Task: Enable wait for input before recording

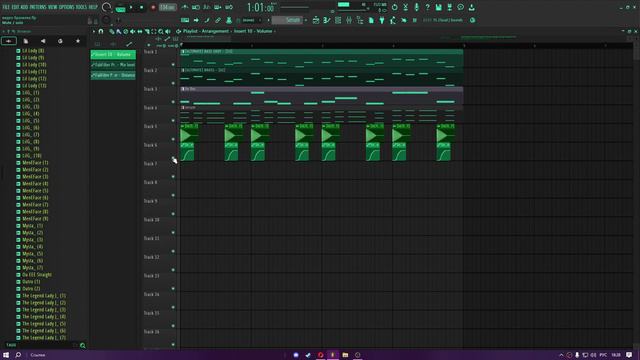Action: tap(196, 7)
